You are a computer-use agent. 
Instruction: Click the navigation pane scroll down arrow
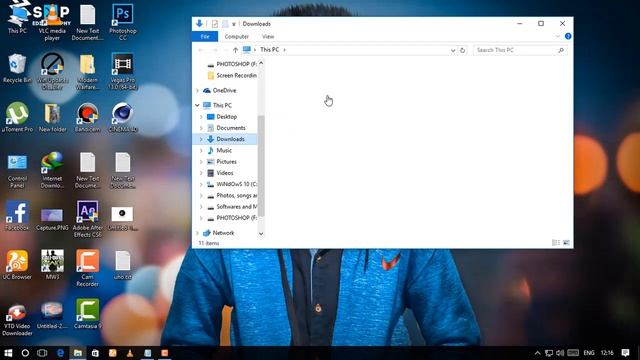click(x=261, y=234)
